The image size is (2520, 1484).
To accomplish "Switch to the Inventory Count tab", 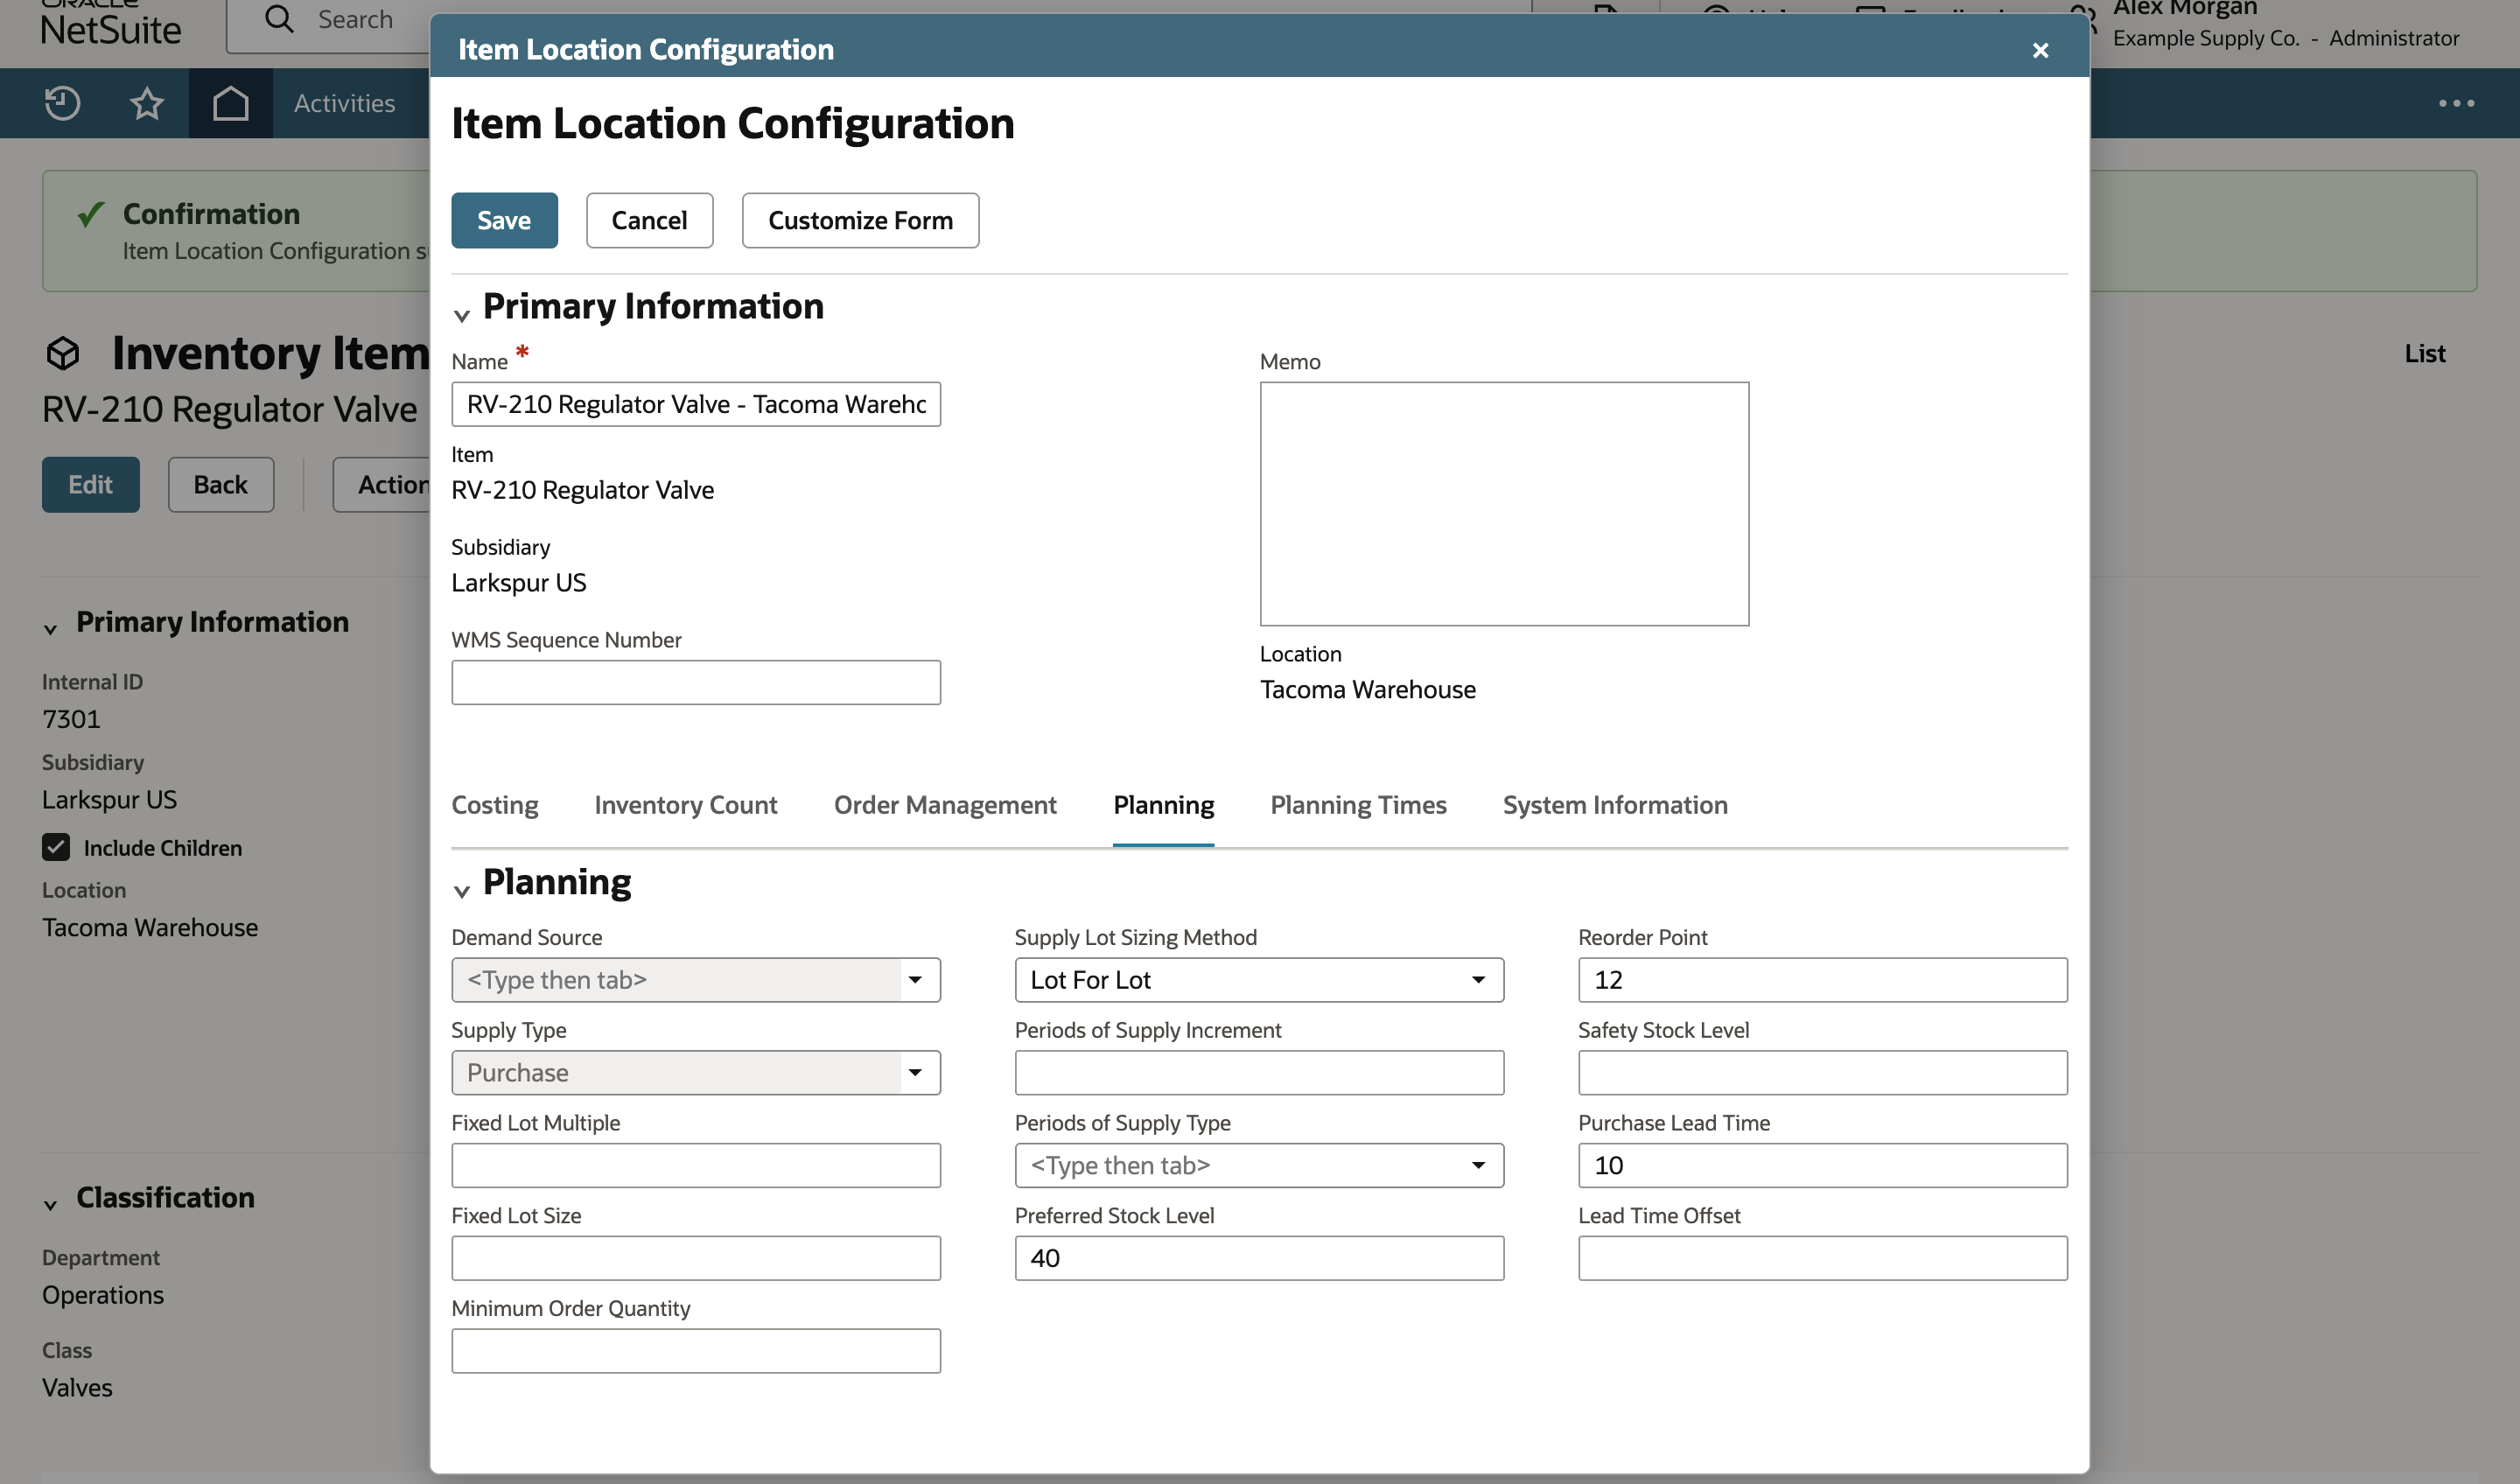I will coord(685,805).
